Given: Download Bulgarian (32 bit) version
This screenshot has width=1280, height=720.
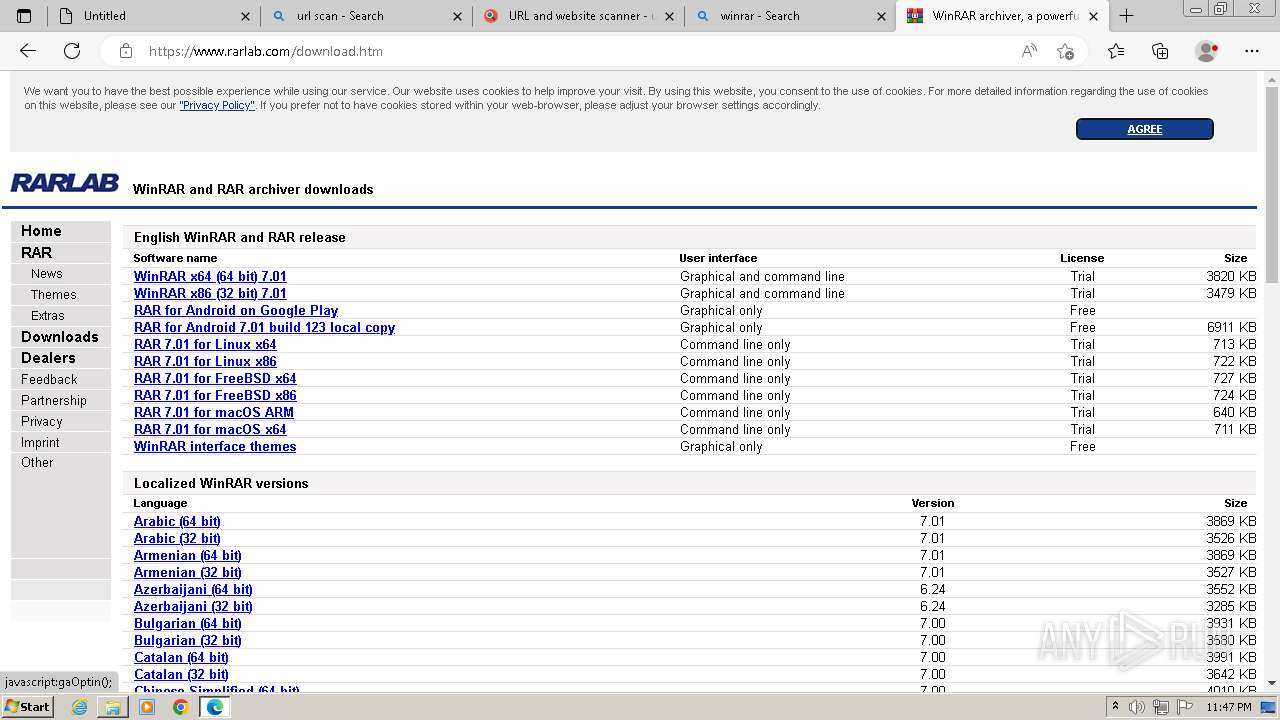Looking at the screenshot, I should tap(188, 641).
